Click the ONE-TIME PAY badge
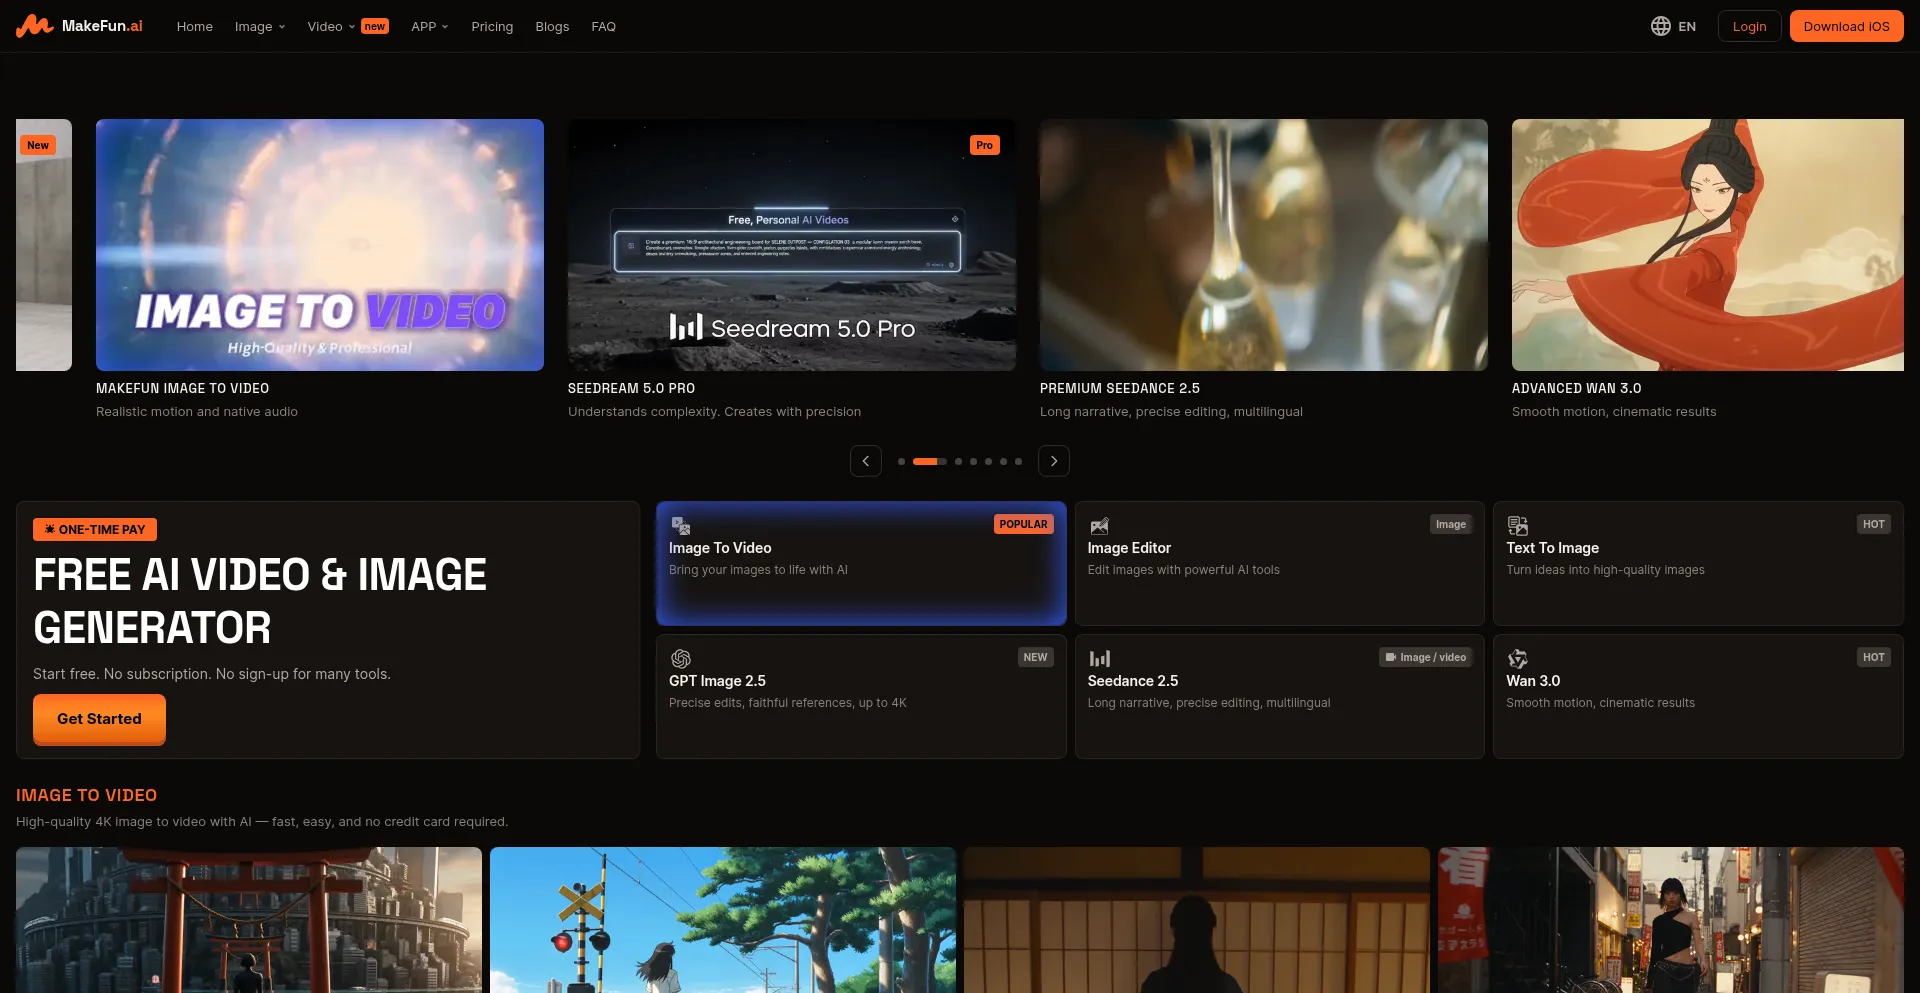Image resolution: width=1920 pixels, height=993 pixels. 95,530
